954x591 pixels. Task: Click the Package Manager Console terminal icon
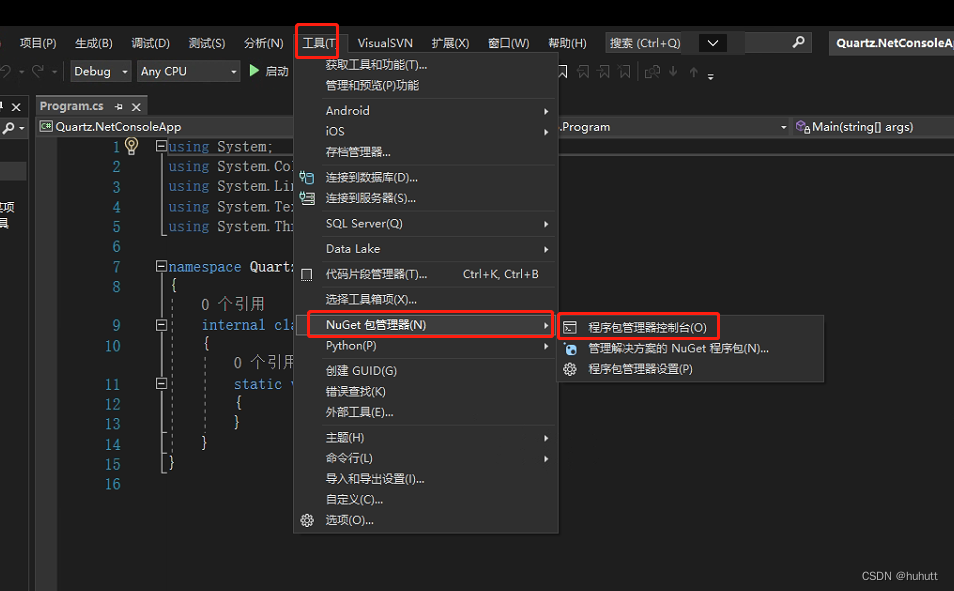pyautogui.click(x=569, y=327)
